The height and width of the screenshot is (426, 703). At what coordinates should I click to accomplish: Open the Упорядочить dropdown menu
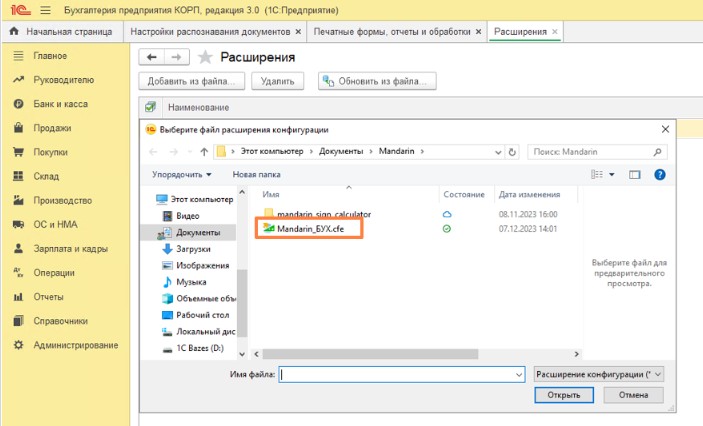point(182,174)
